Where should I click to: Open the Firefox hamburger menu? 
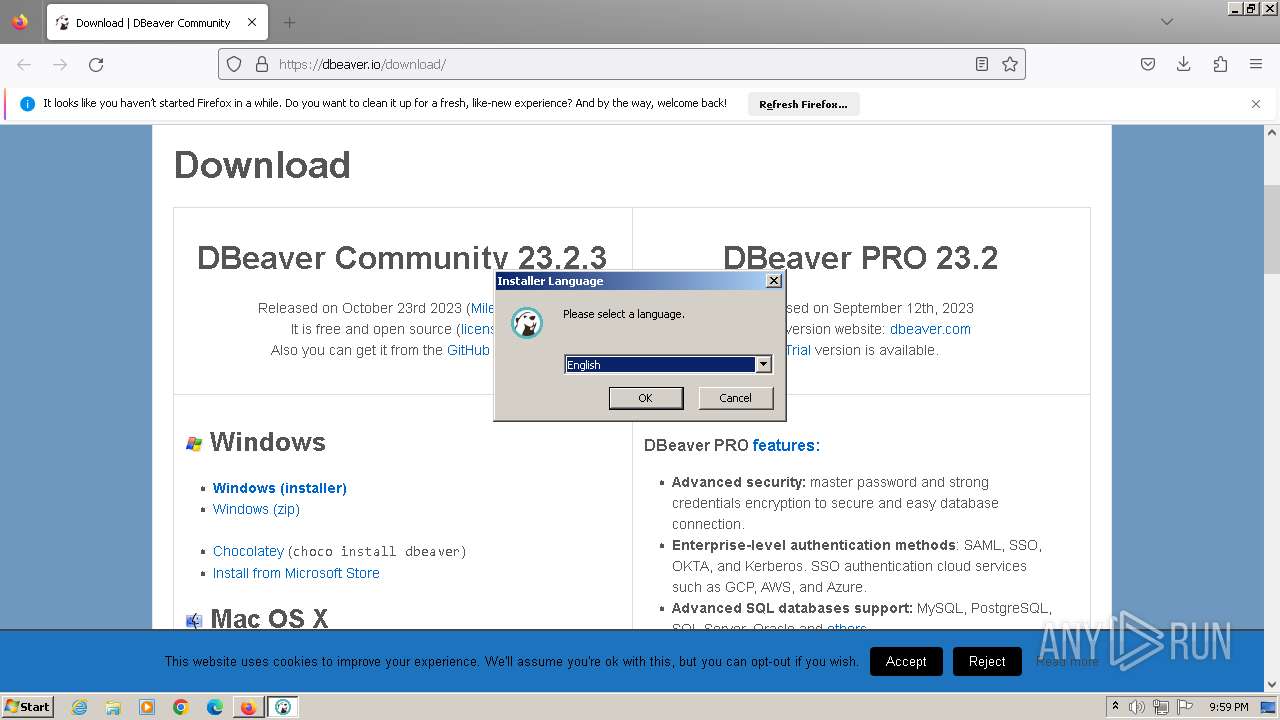pos(1256,64)
